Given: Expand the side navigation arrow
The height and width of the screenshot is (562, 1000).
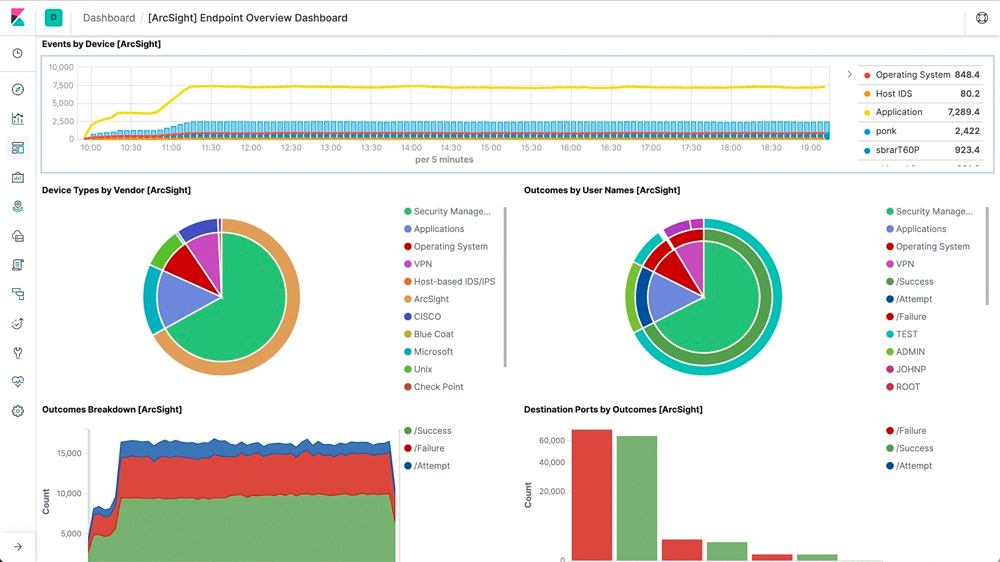Looking at the screenshot, I should [x=18, y=547].
